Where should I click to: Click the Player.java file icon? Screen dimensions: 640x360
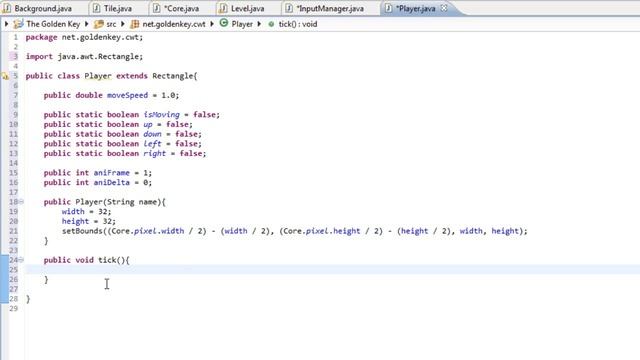(389, 8)
